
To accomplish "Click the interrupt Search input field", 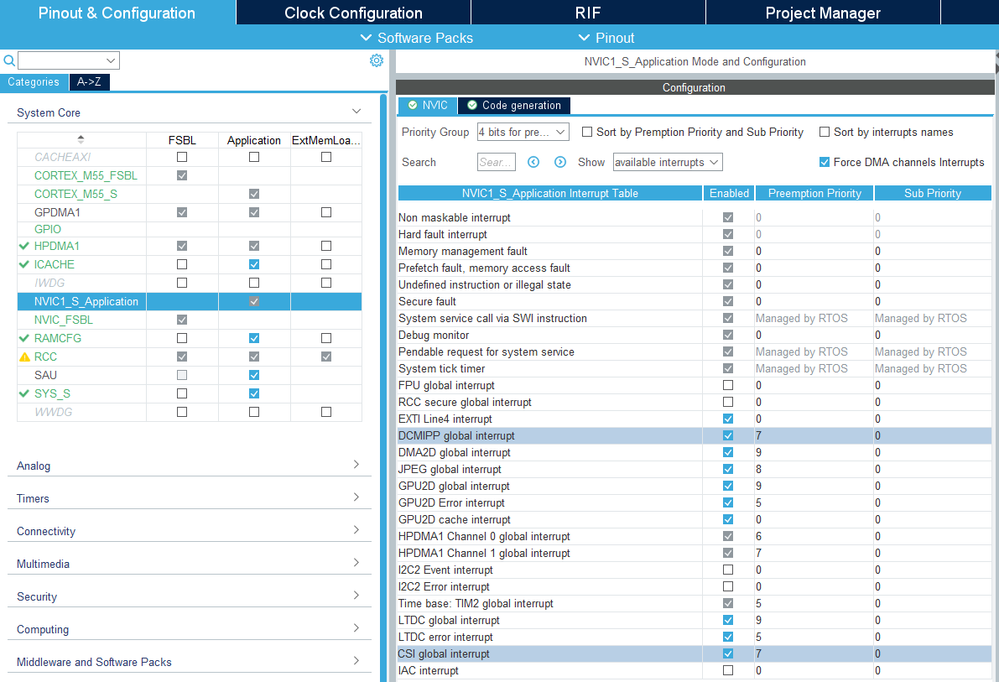I will (496, 162).
